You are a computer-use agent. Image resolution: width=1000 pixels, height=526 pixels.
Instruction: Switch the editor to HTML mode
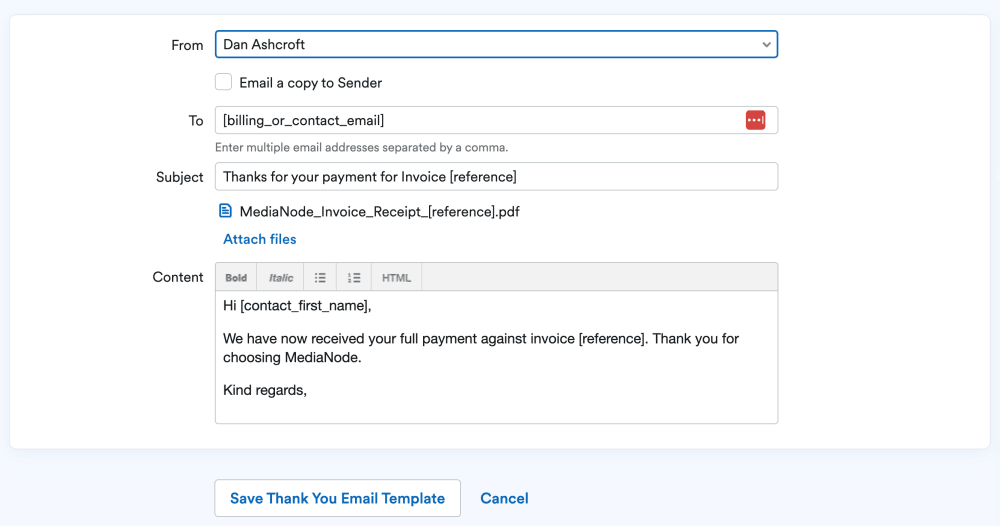click(x=396, y=278)
